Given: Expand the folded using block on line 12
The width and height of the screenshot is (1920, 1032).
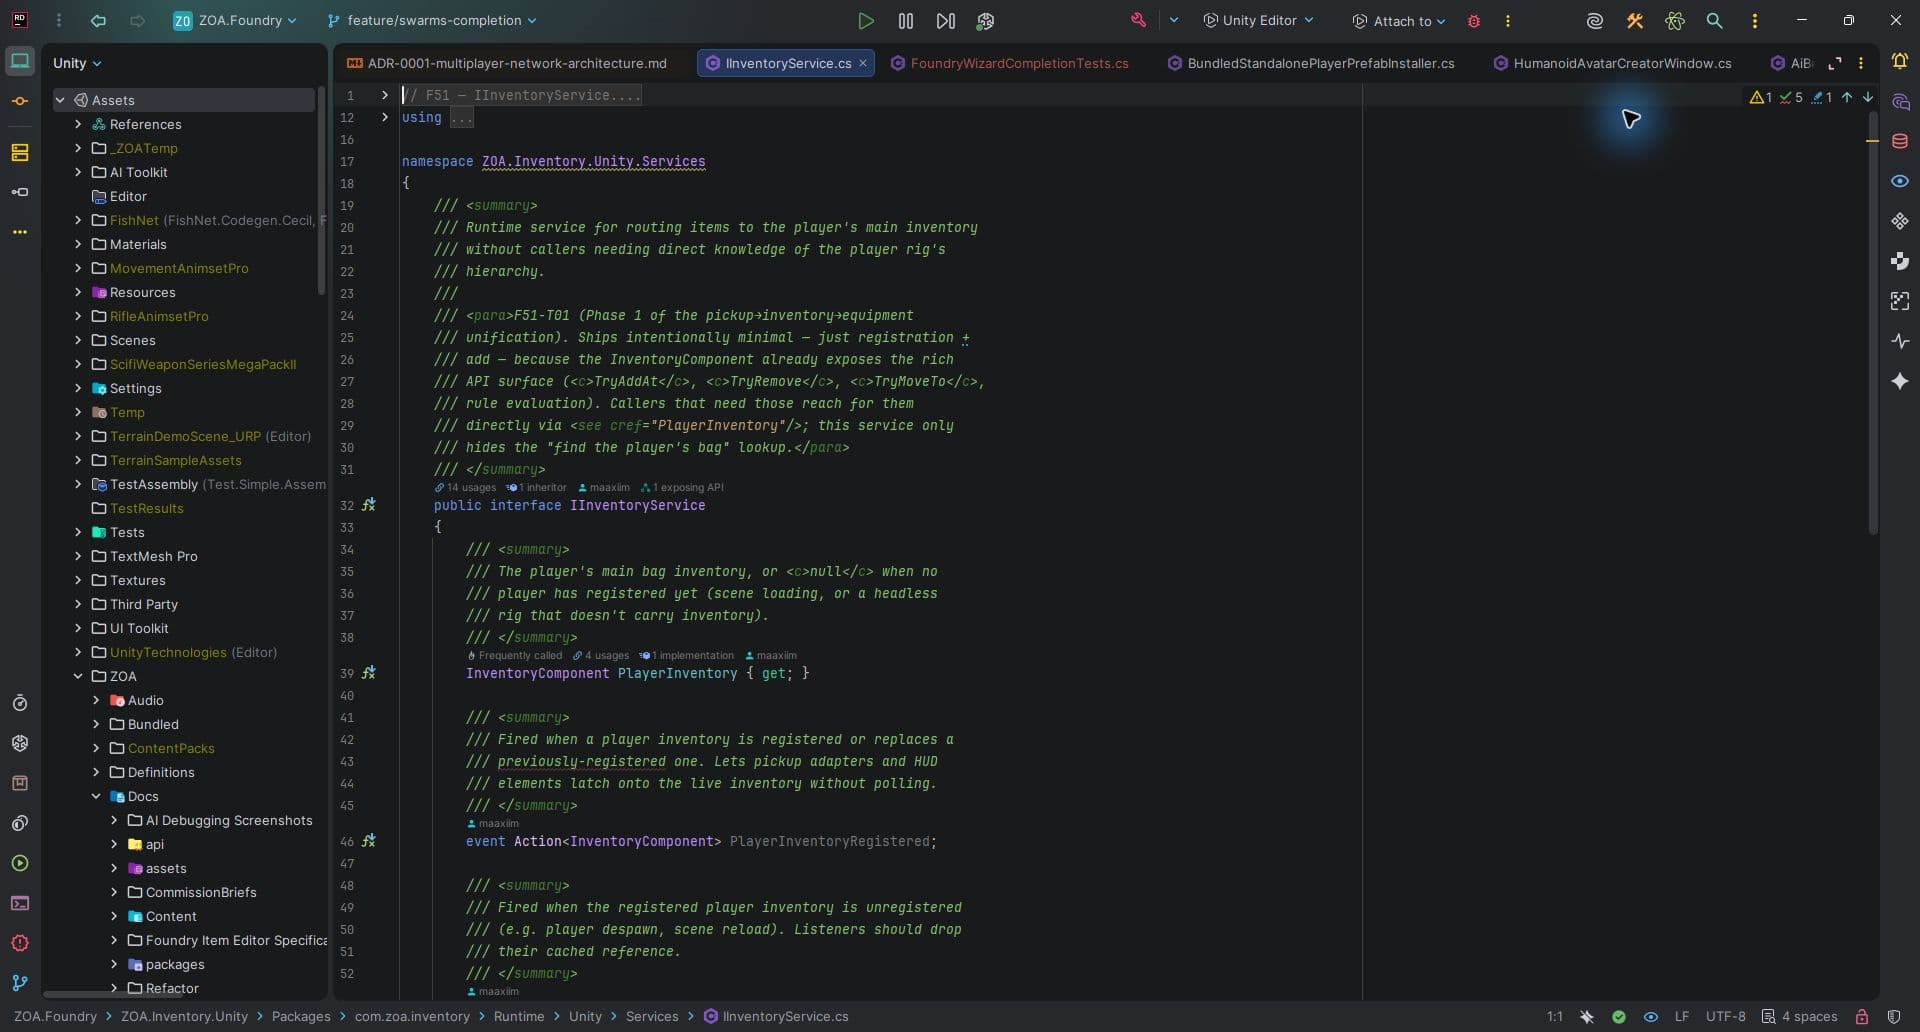Looking at the screenshot, I should [x=384, y=117].
